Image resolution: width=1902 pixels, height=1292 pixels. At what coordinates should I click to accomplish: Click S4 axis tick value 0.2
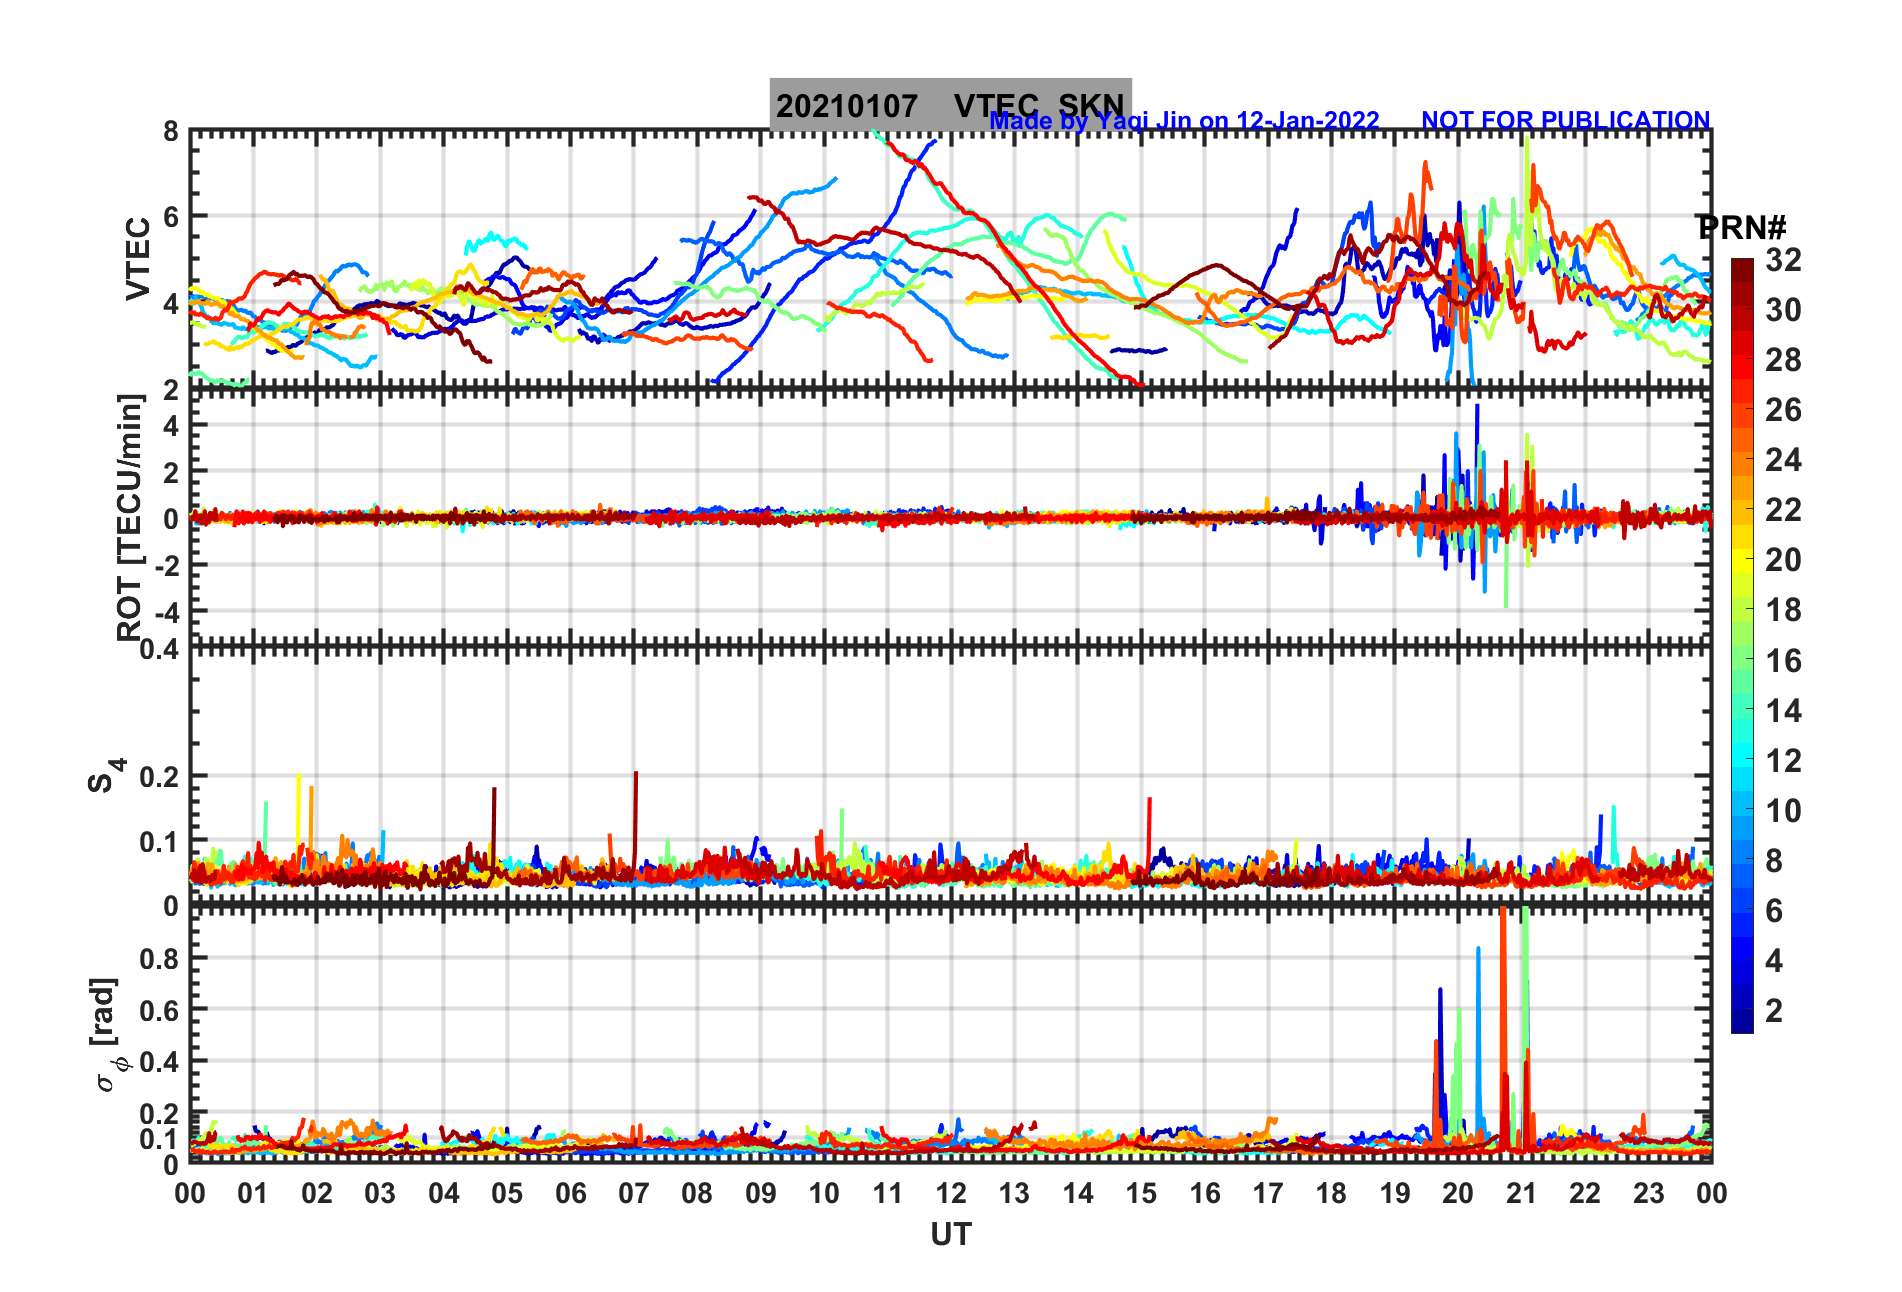(x=160, y=776)
